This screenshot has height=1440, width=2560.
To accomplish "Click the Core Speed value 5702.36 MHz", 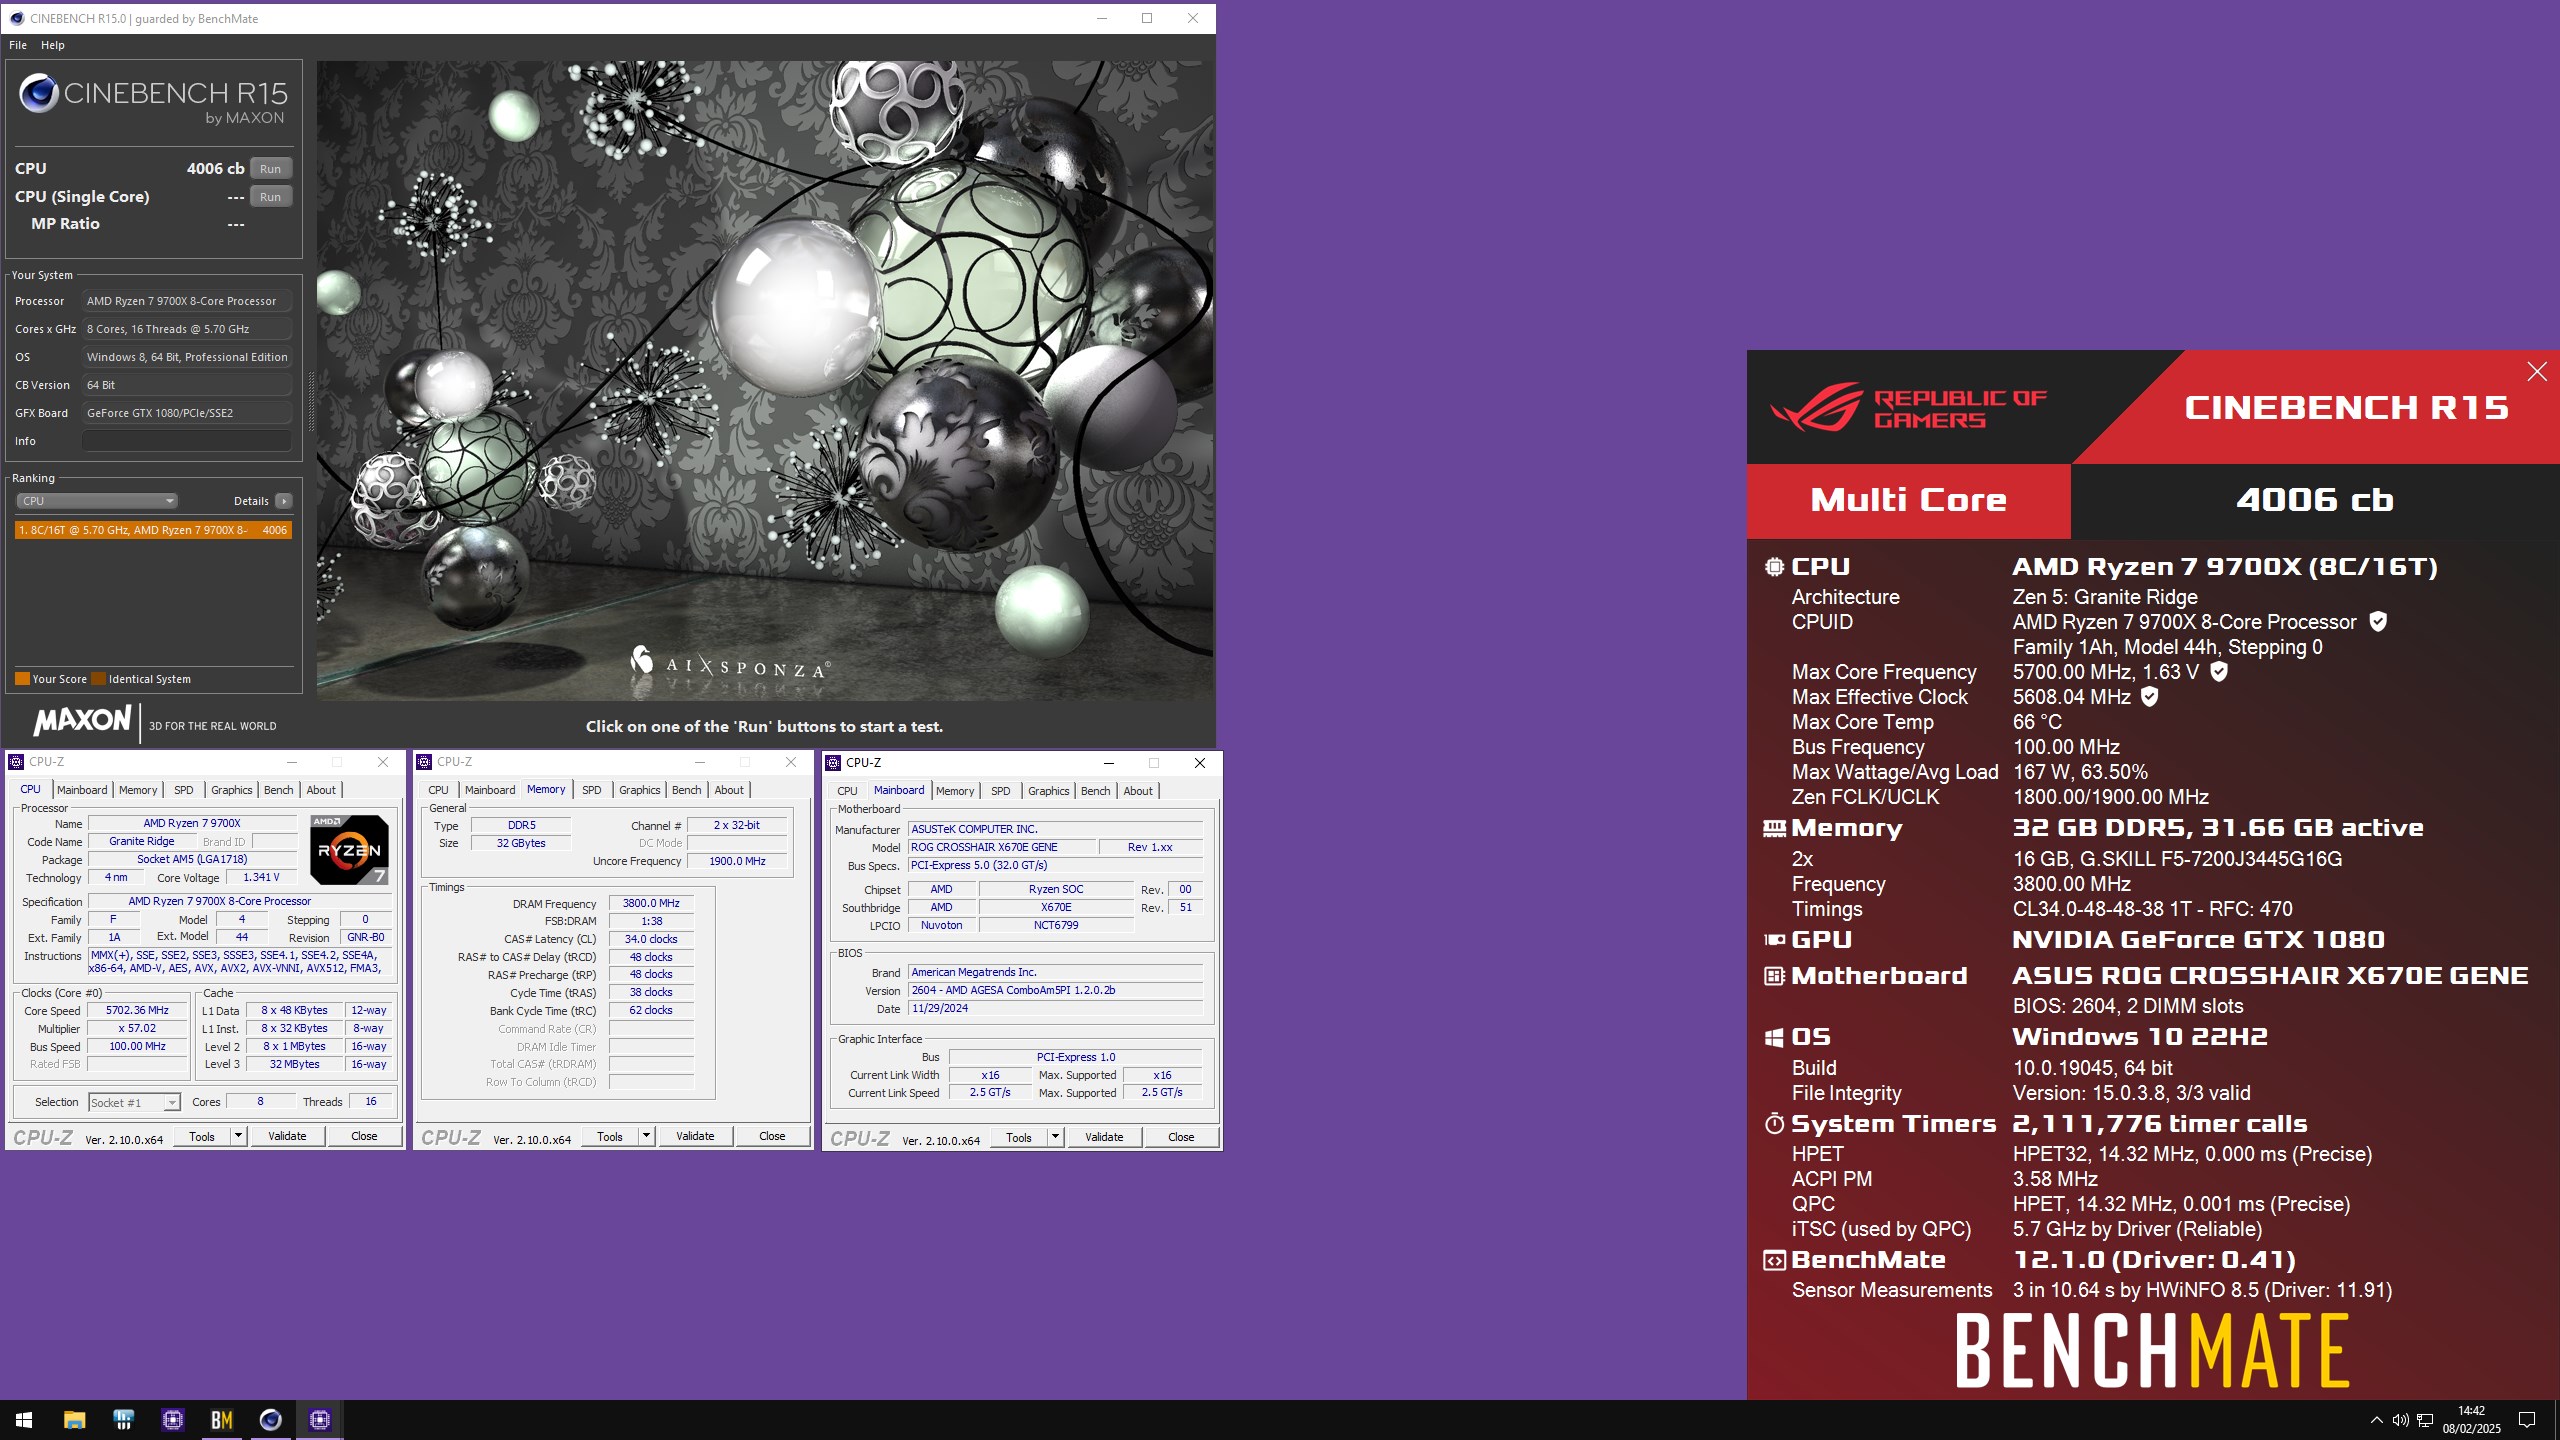I will point(138,1010).
